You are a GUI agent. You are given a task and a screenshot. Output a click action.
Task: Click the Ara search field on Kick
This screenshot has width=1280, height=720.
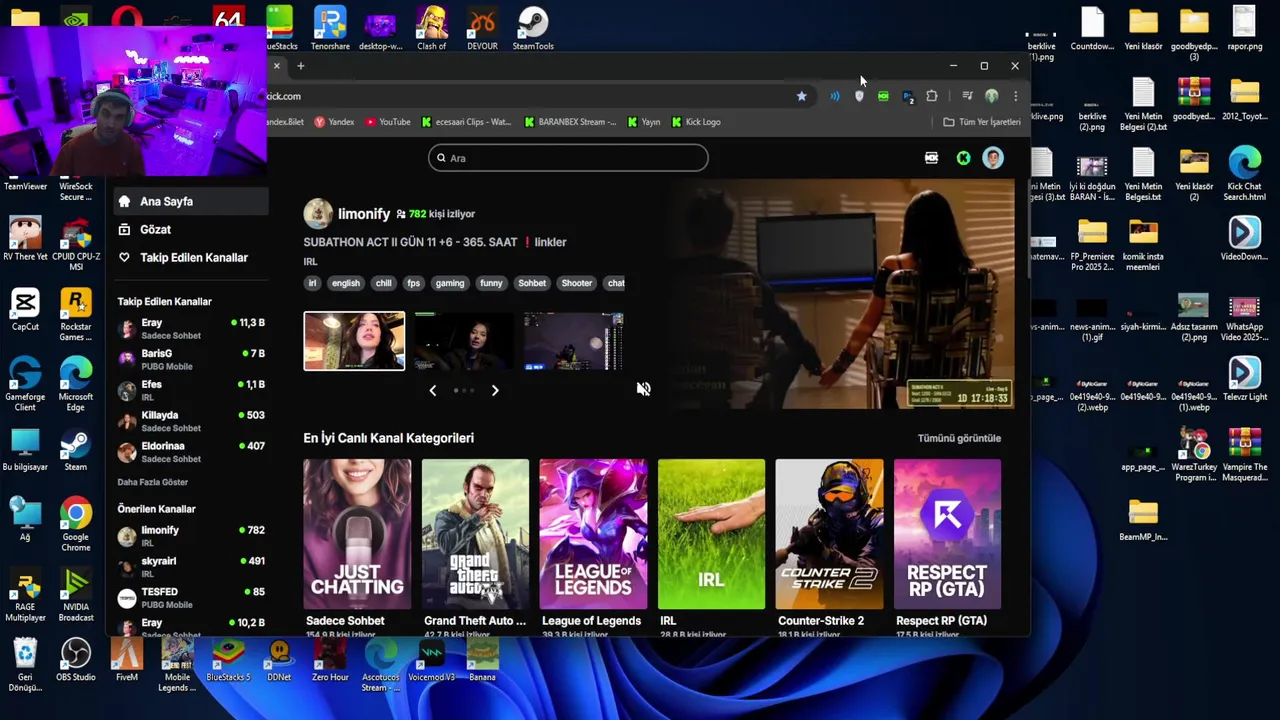tap(568, 158)
